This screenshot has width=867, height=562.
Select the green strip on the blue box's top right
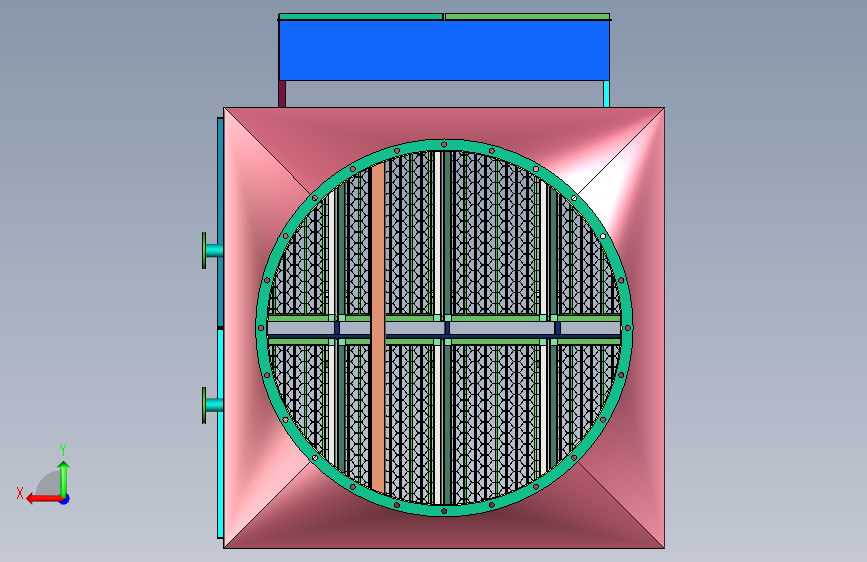point(527,17)
